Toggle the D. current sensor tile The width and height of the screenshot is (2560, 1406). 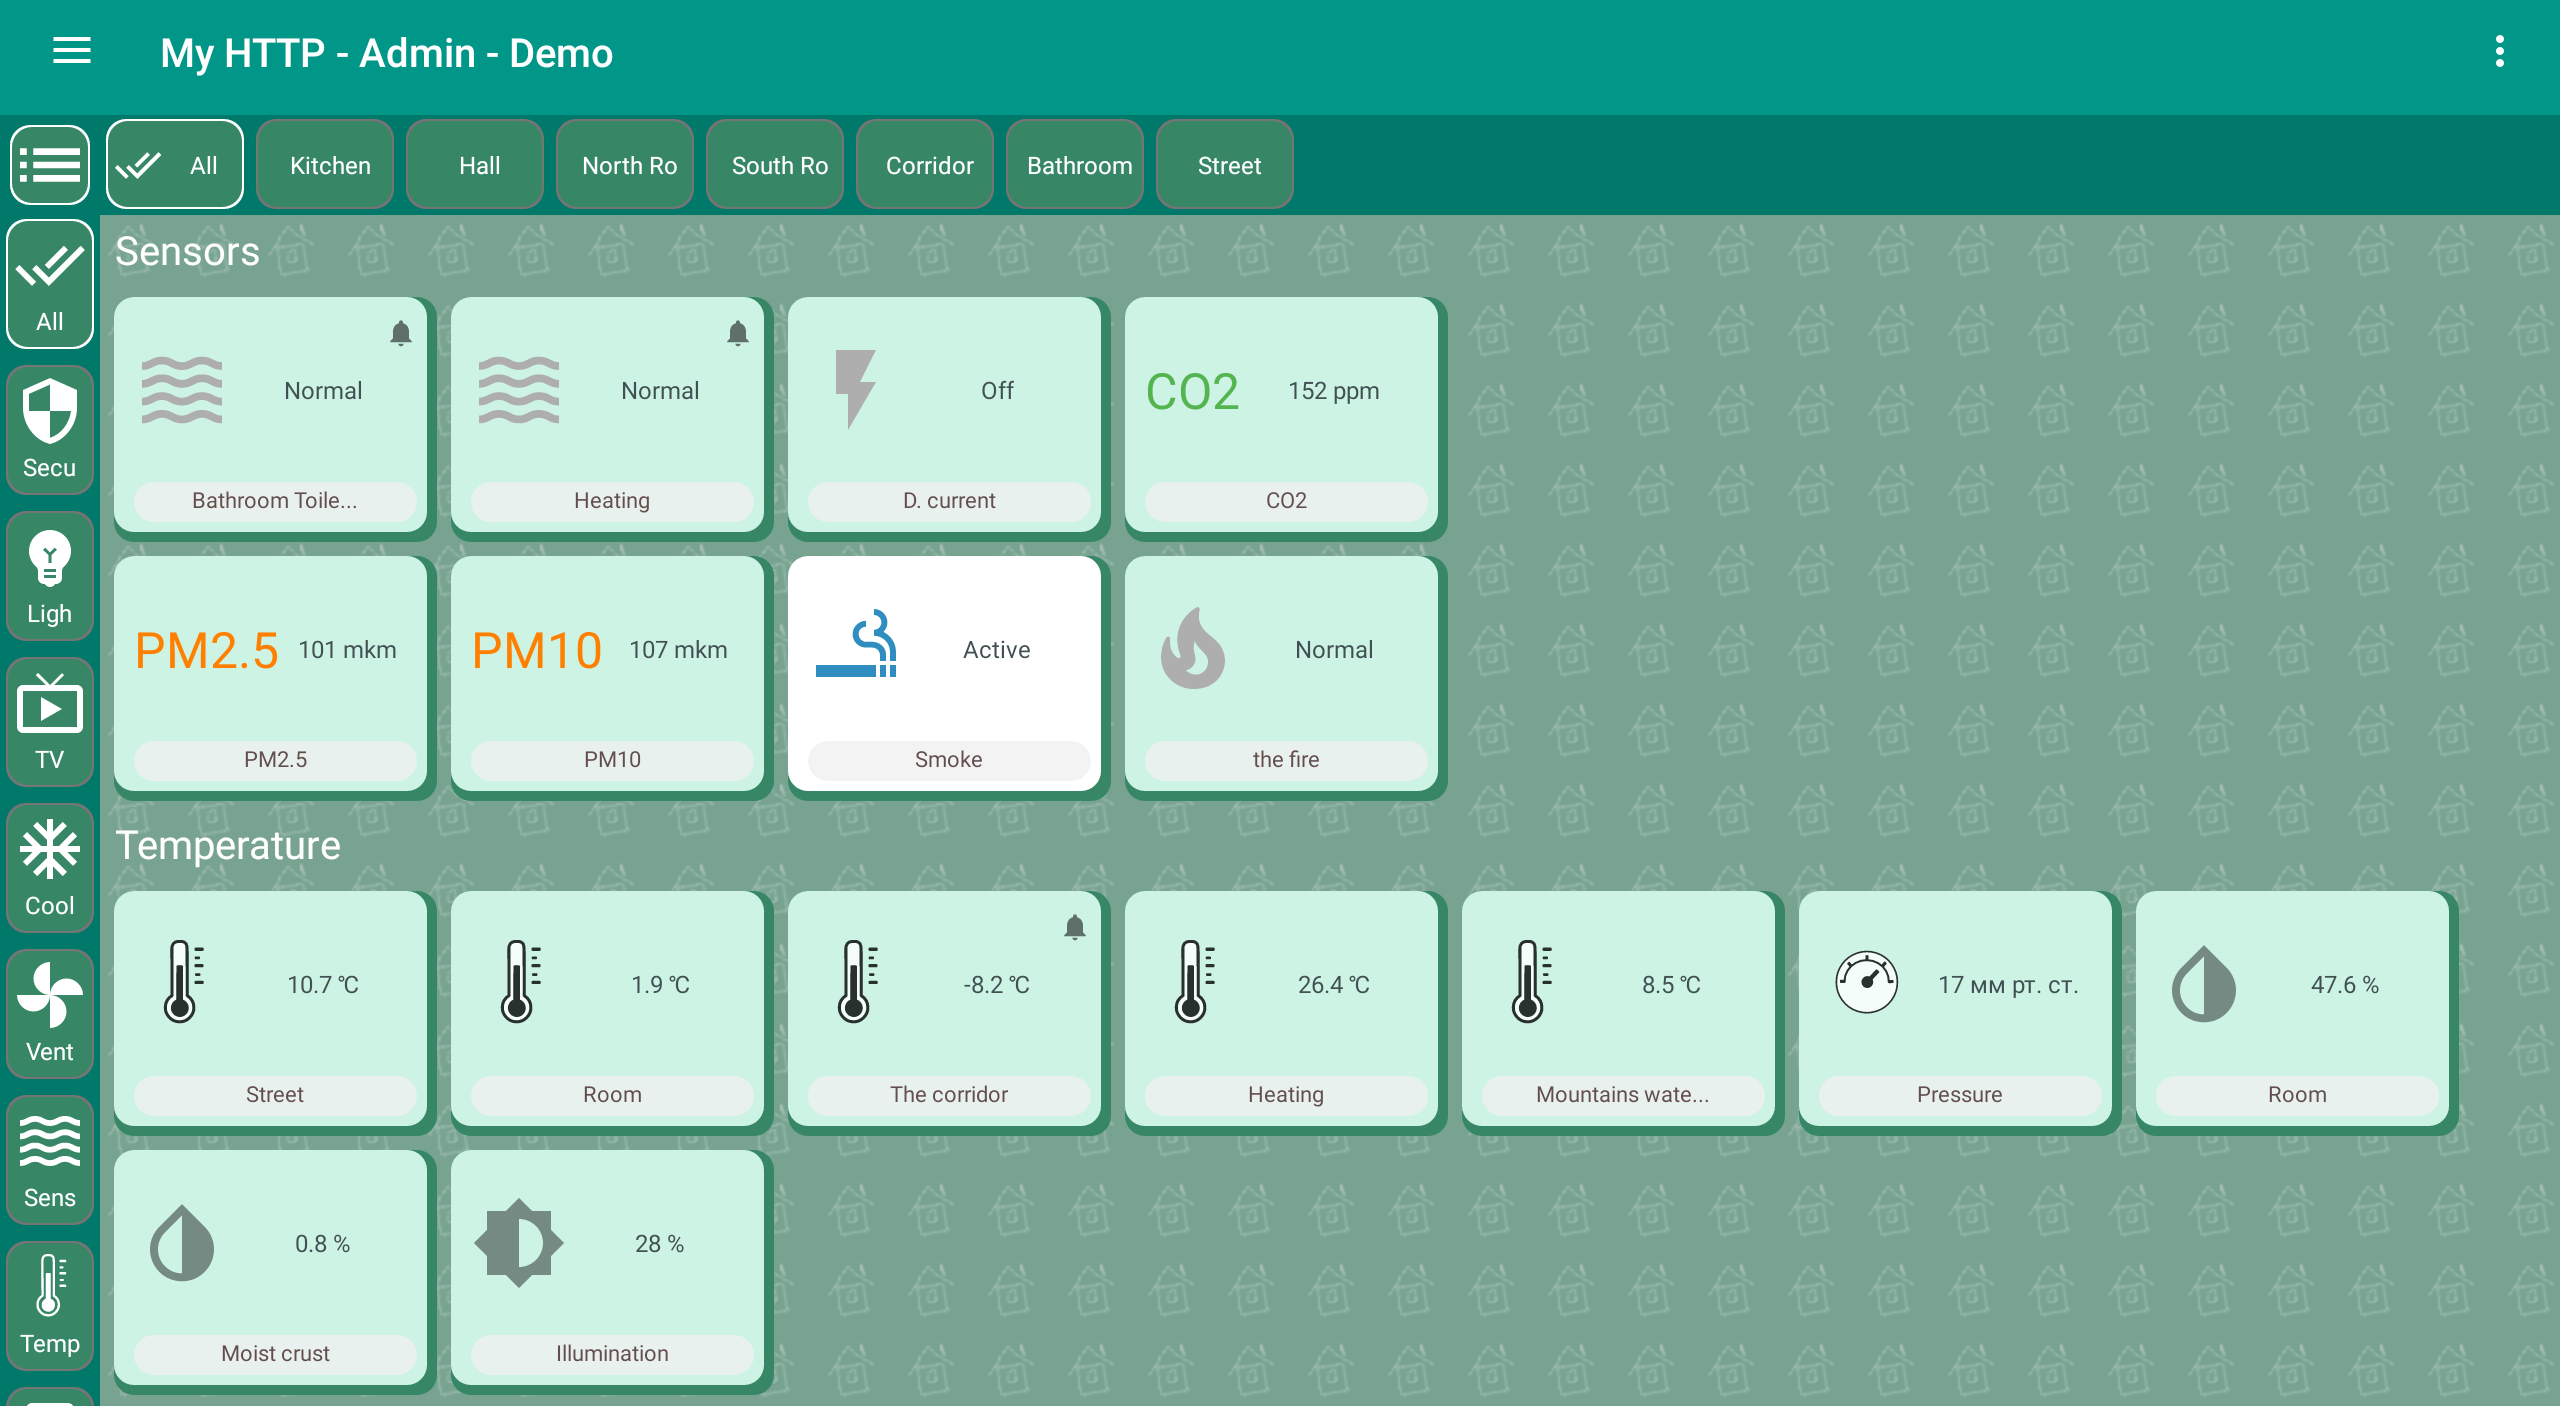[945, 414]
